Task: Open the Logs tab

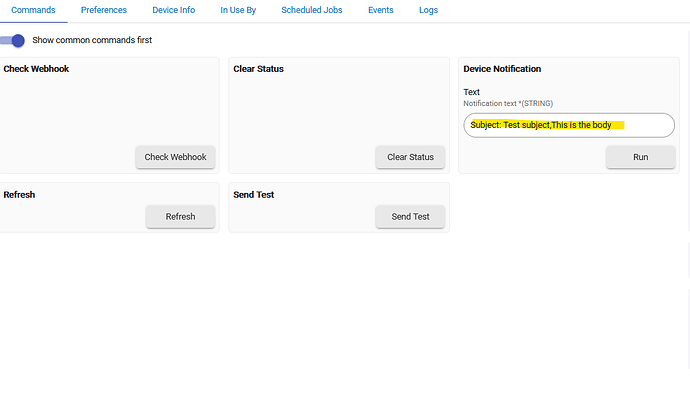Action: (x=428, y=10)
